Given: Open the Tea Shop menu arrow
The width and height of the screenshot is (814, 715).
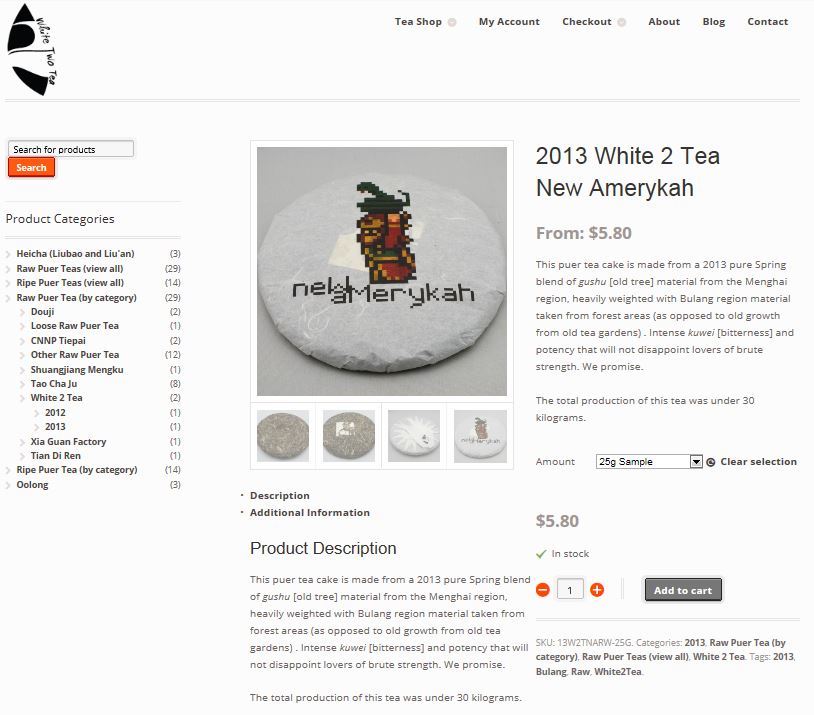Looking at the screenshot, I should [x=452, y=22].
